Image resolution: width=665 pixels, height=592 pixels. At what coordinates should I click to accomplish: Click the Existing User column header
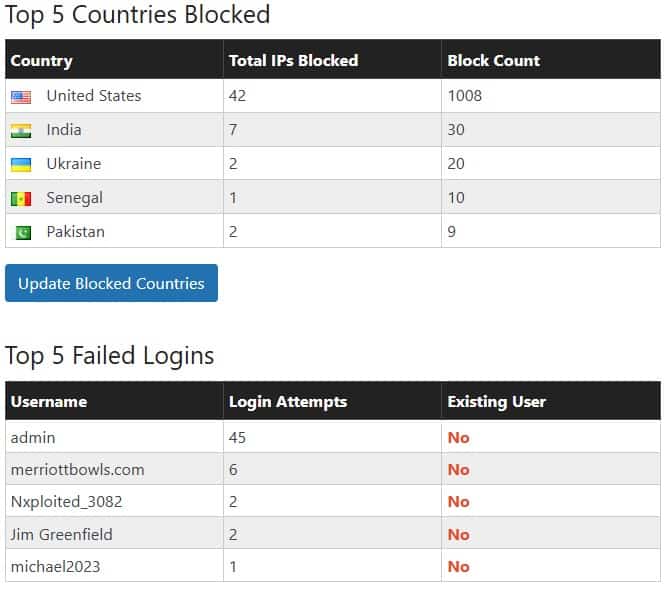(497, 402)
